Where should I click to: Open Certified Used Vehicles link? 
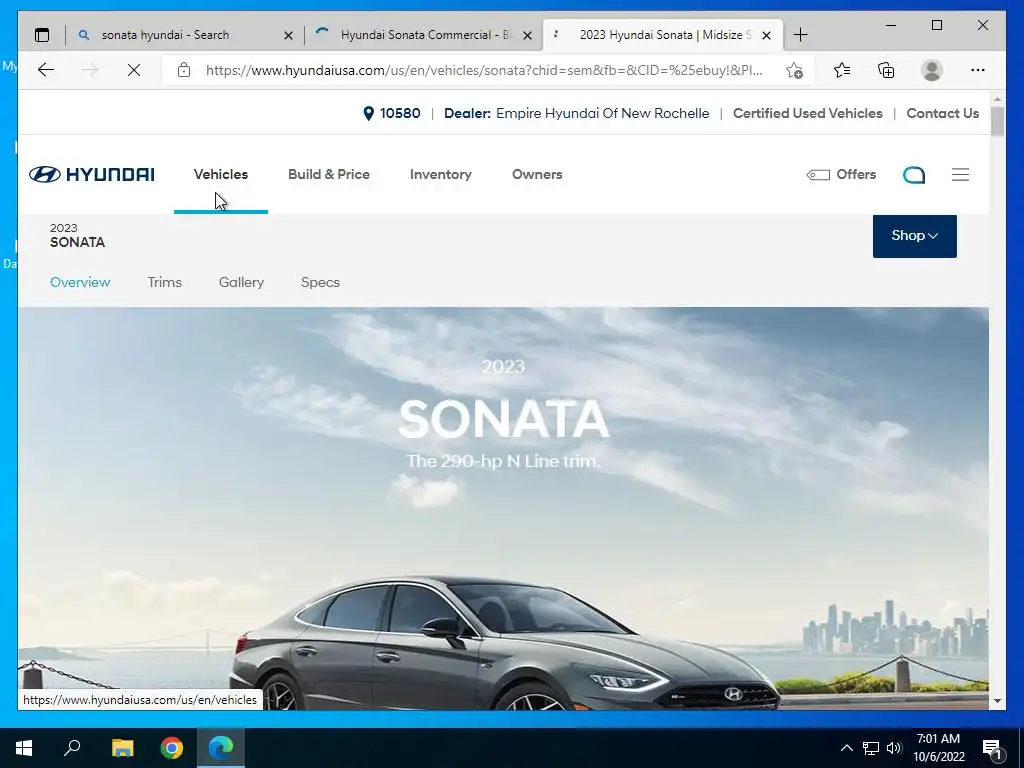(807, 114)
